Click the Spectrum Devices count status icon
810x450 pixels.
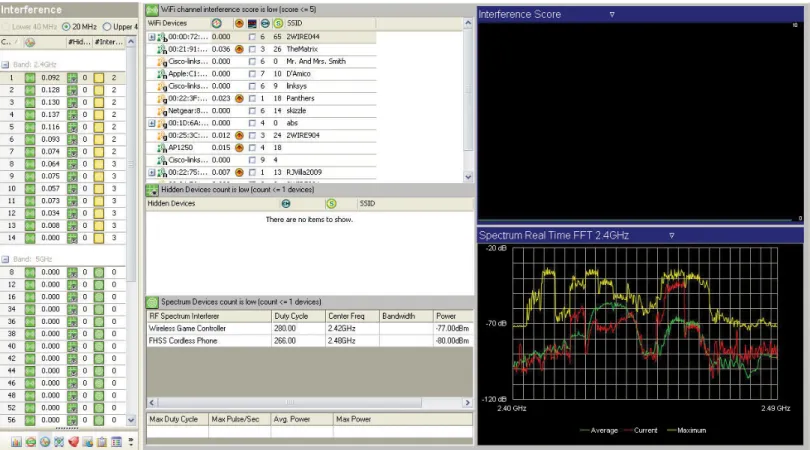point(152,302)
